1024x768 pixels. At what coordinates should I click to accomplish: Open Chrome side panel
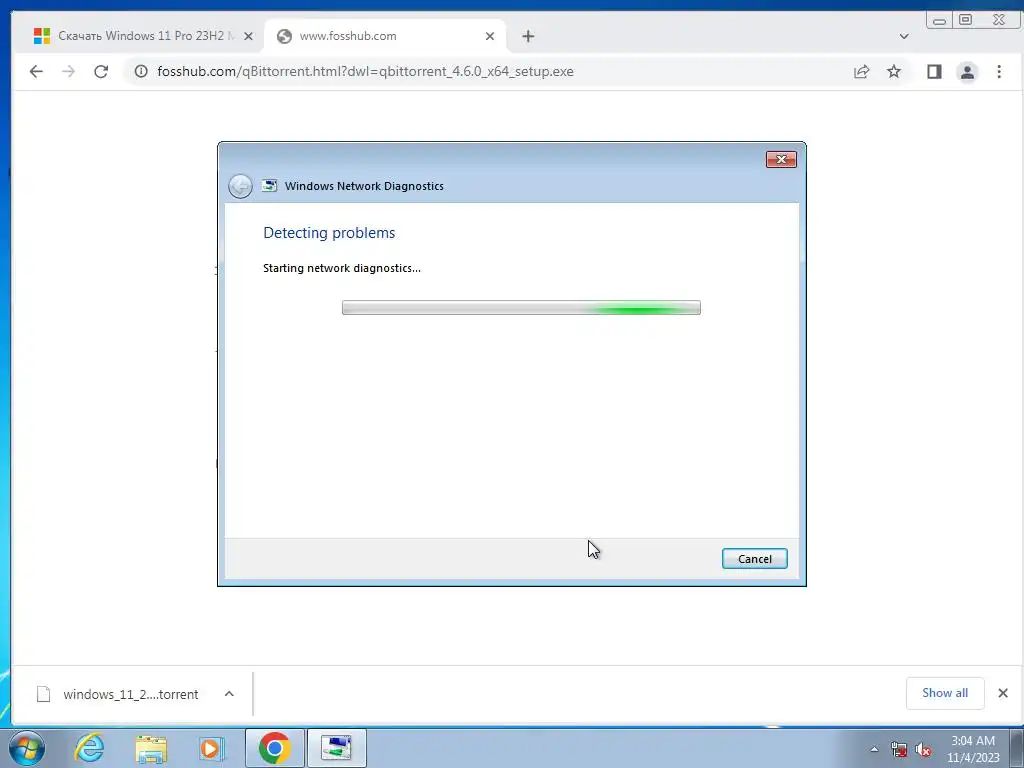point(935,72)
